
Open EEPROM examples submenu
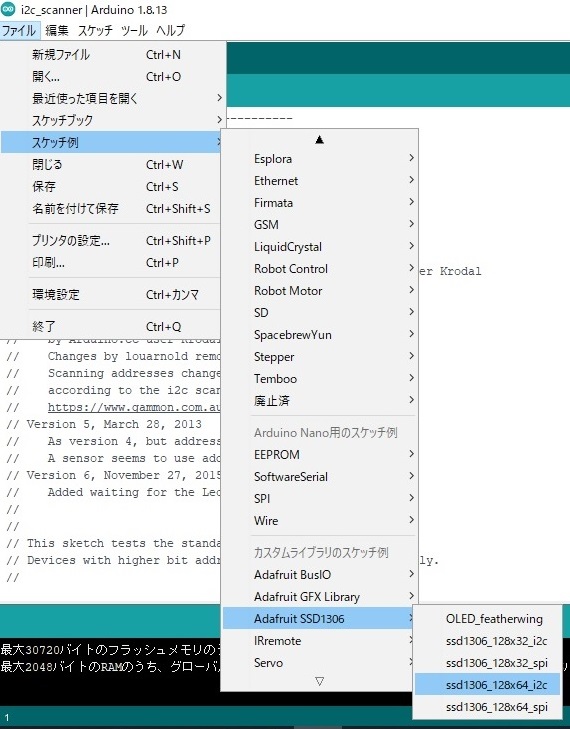click(x=319, y=454)
